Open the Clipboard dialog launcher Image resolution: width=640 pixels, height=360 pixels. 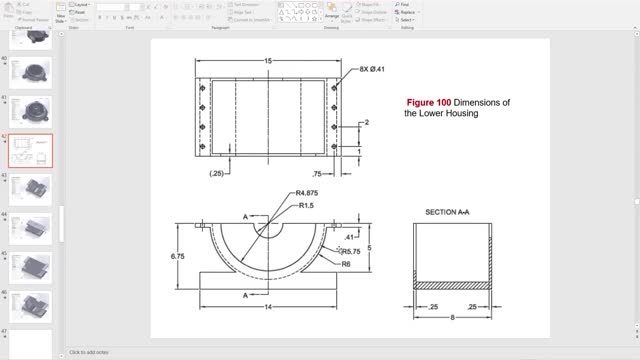(x=50, y=27)
